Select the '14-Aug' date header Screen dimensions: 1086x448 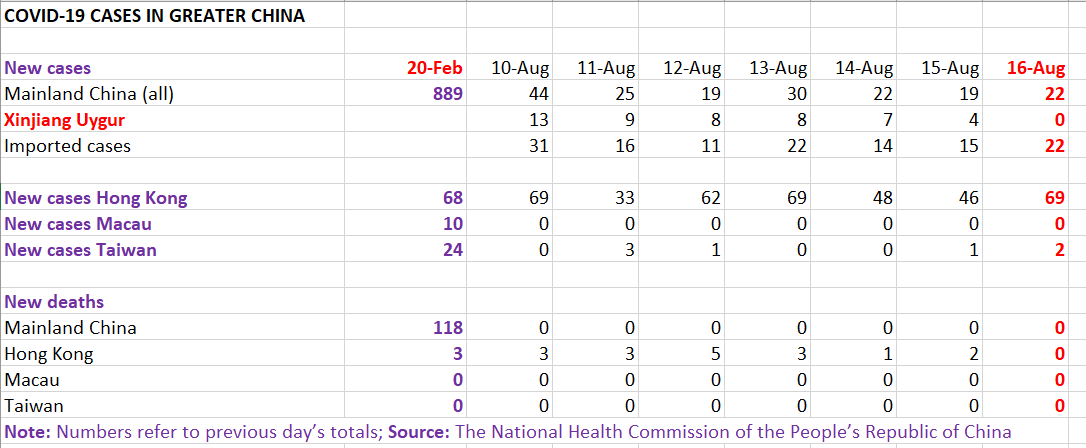(864, 68)
